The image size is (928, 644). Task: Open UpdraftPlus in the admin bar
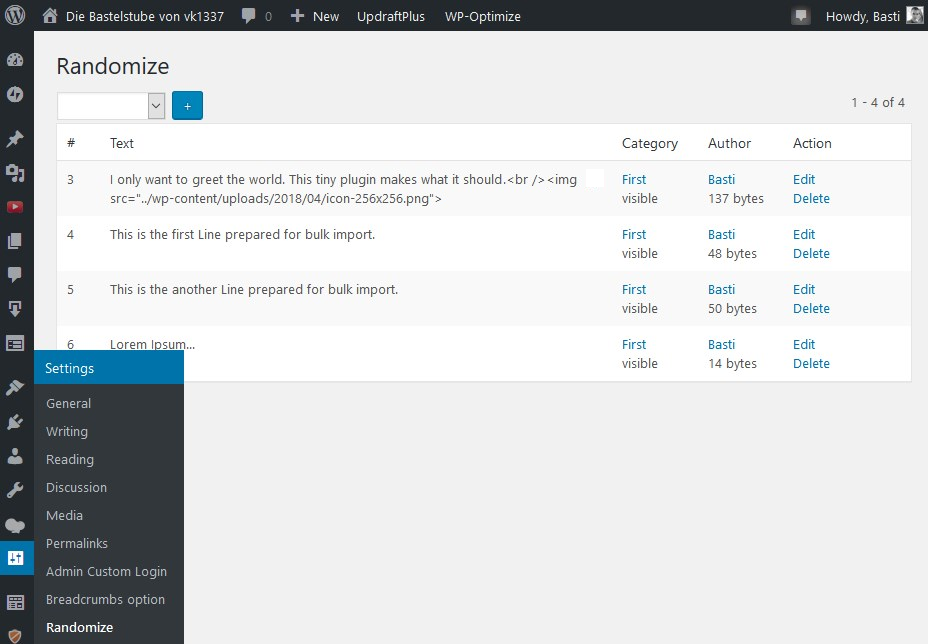(x=392, y=16)
